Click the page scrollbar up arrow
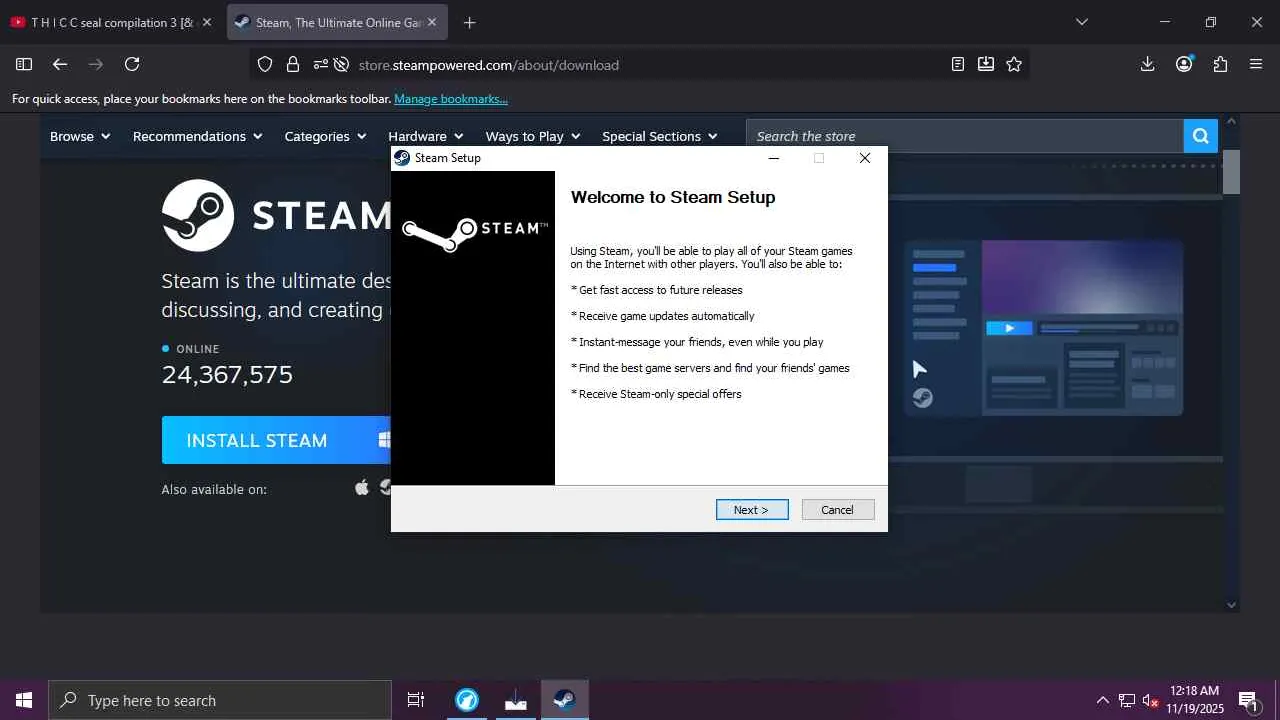Image resolution: width=1280 pixels, height=720 pixels. coord(1231,121)
